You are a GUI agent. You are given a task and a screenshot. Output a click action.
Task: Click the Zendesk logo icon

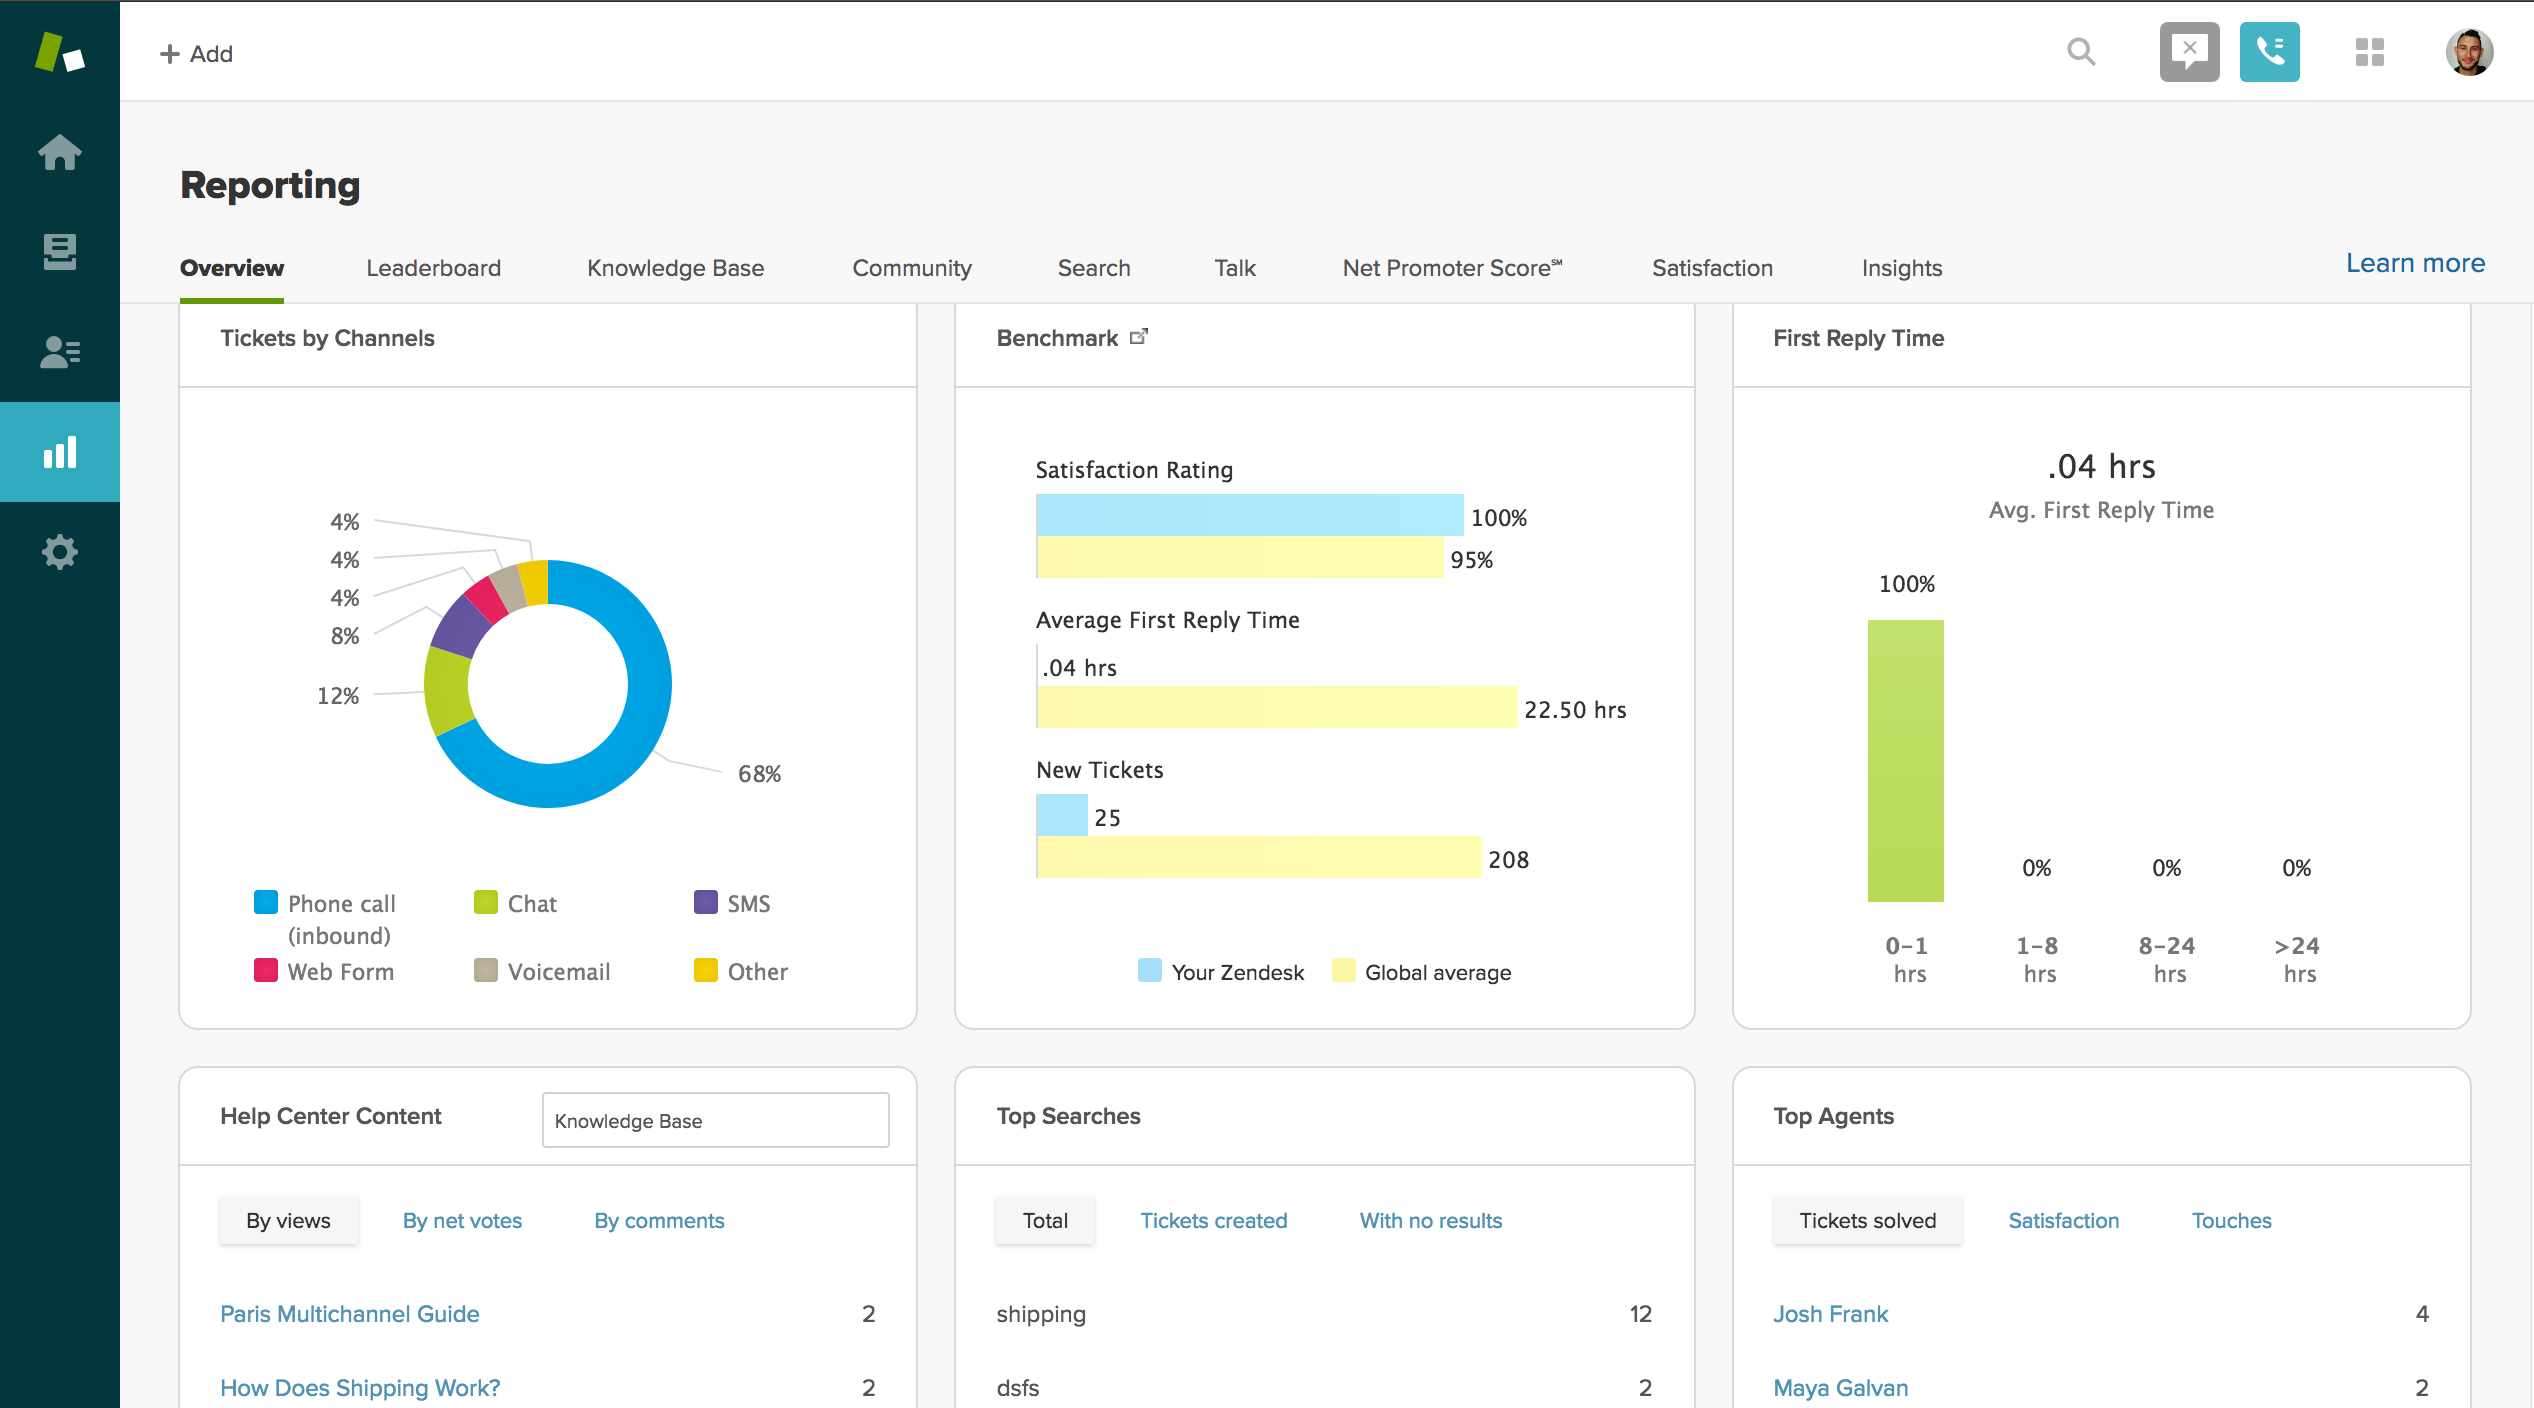(x=59, y=52)
